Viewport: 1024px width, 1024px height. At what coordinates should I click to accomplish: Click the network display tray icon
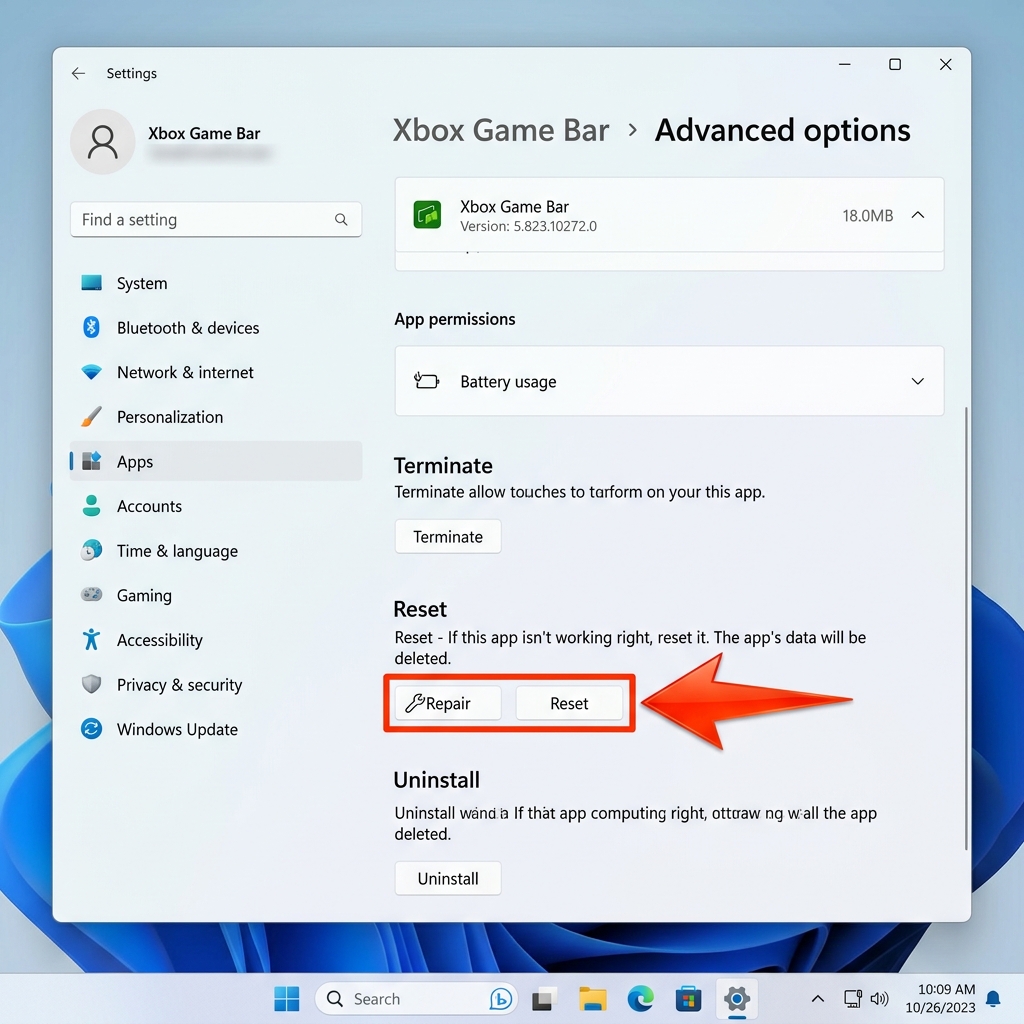[852, 999]
